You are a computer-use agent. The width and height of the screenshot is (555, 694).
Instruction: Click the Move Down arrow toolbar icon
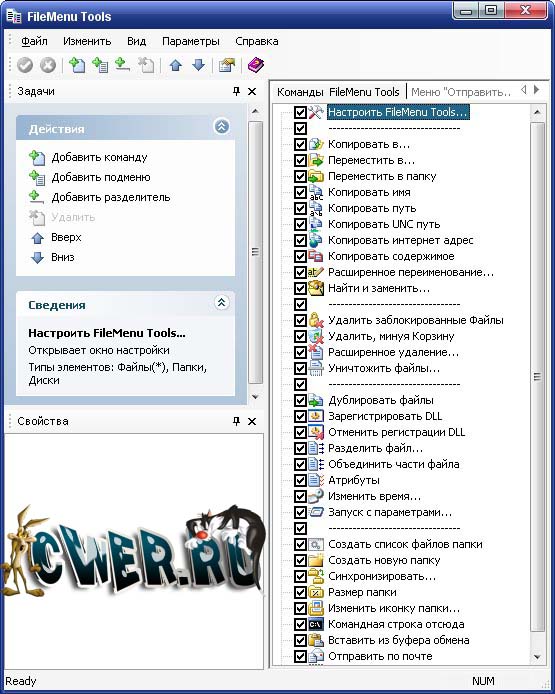click(x=199, y=66)
